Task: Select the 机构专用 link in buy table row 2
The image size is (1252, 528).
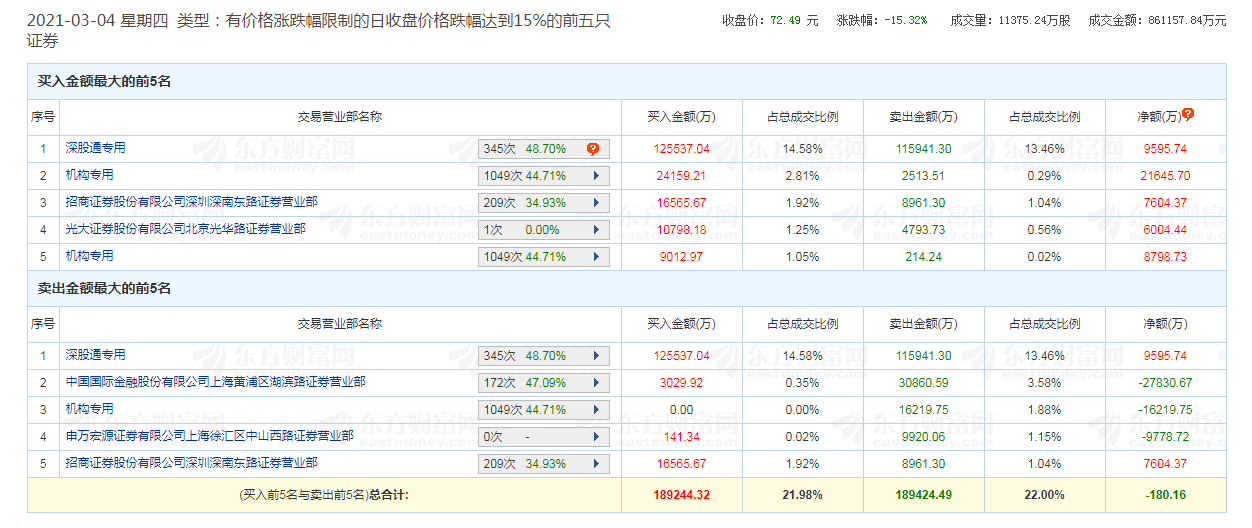Action: coord(89,175)
